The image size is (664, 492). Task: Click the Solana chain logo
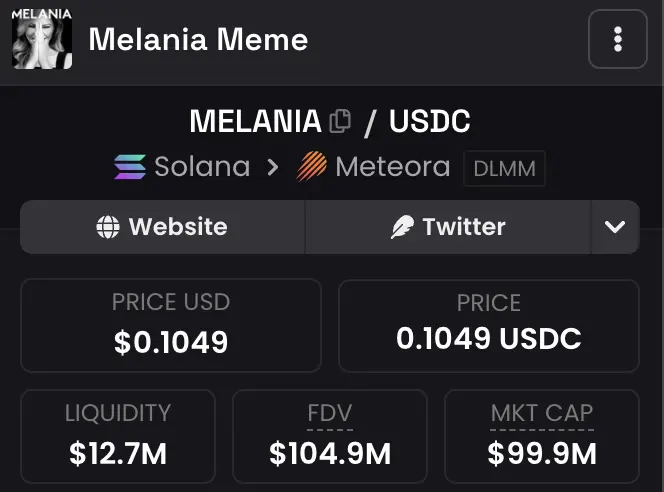130,166
